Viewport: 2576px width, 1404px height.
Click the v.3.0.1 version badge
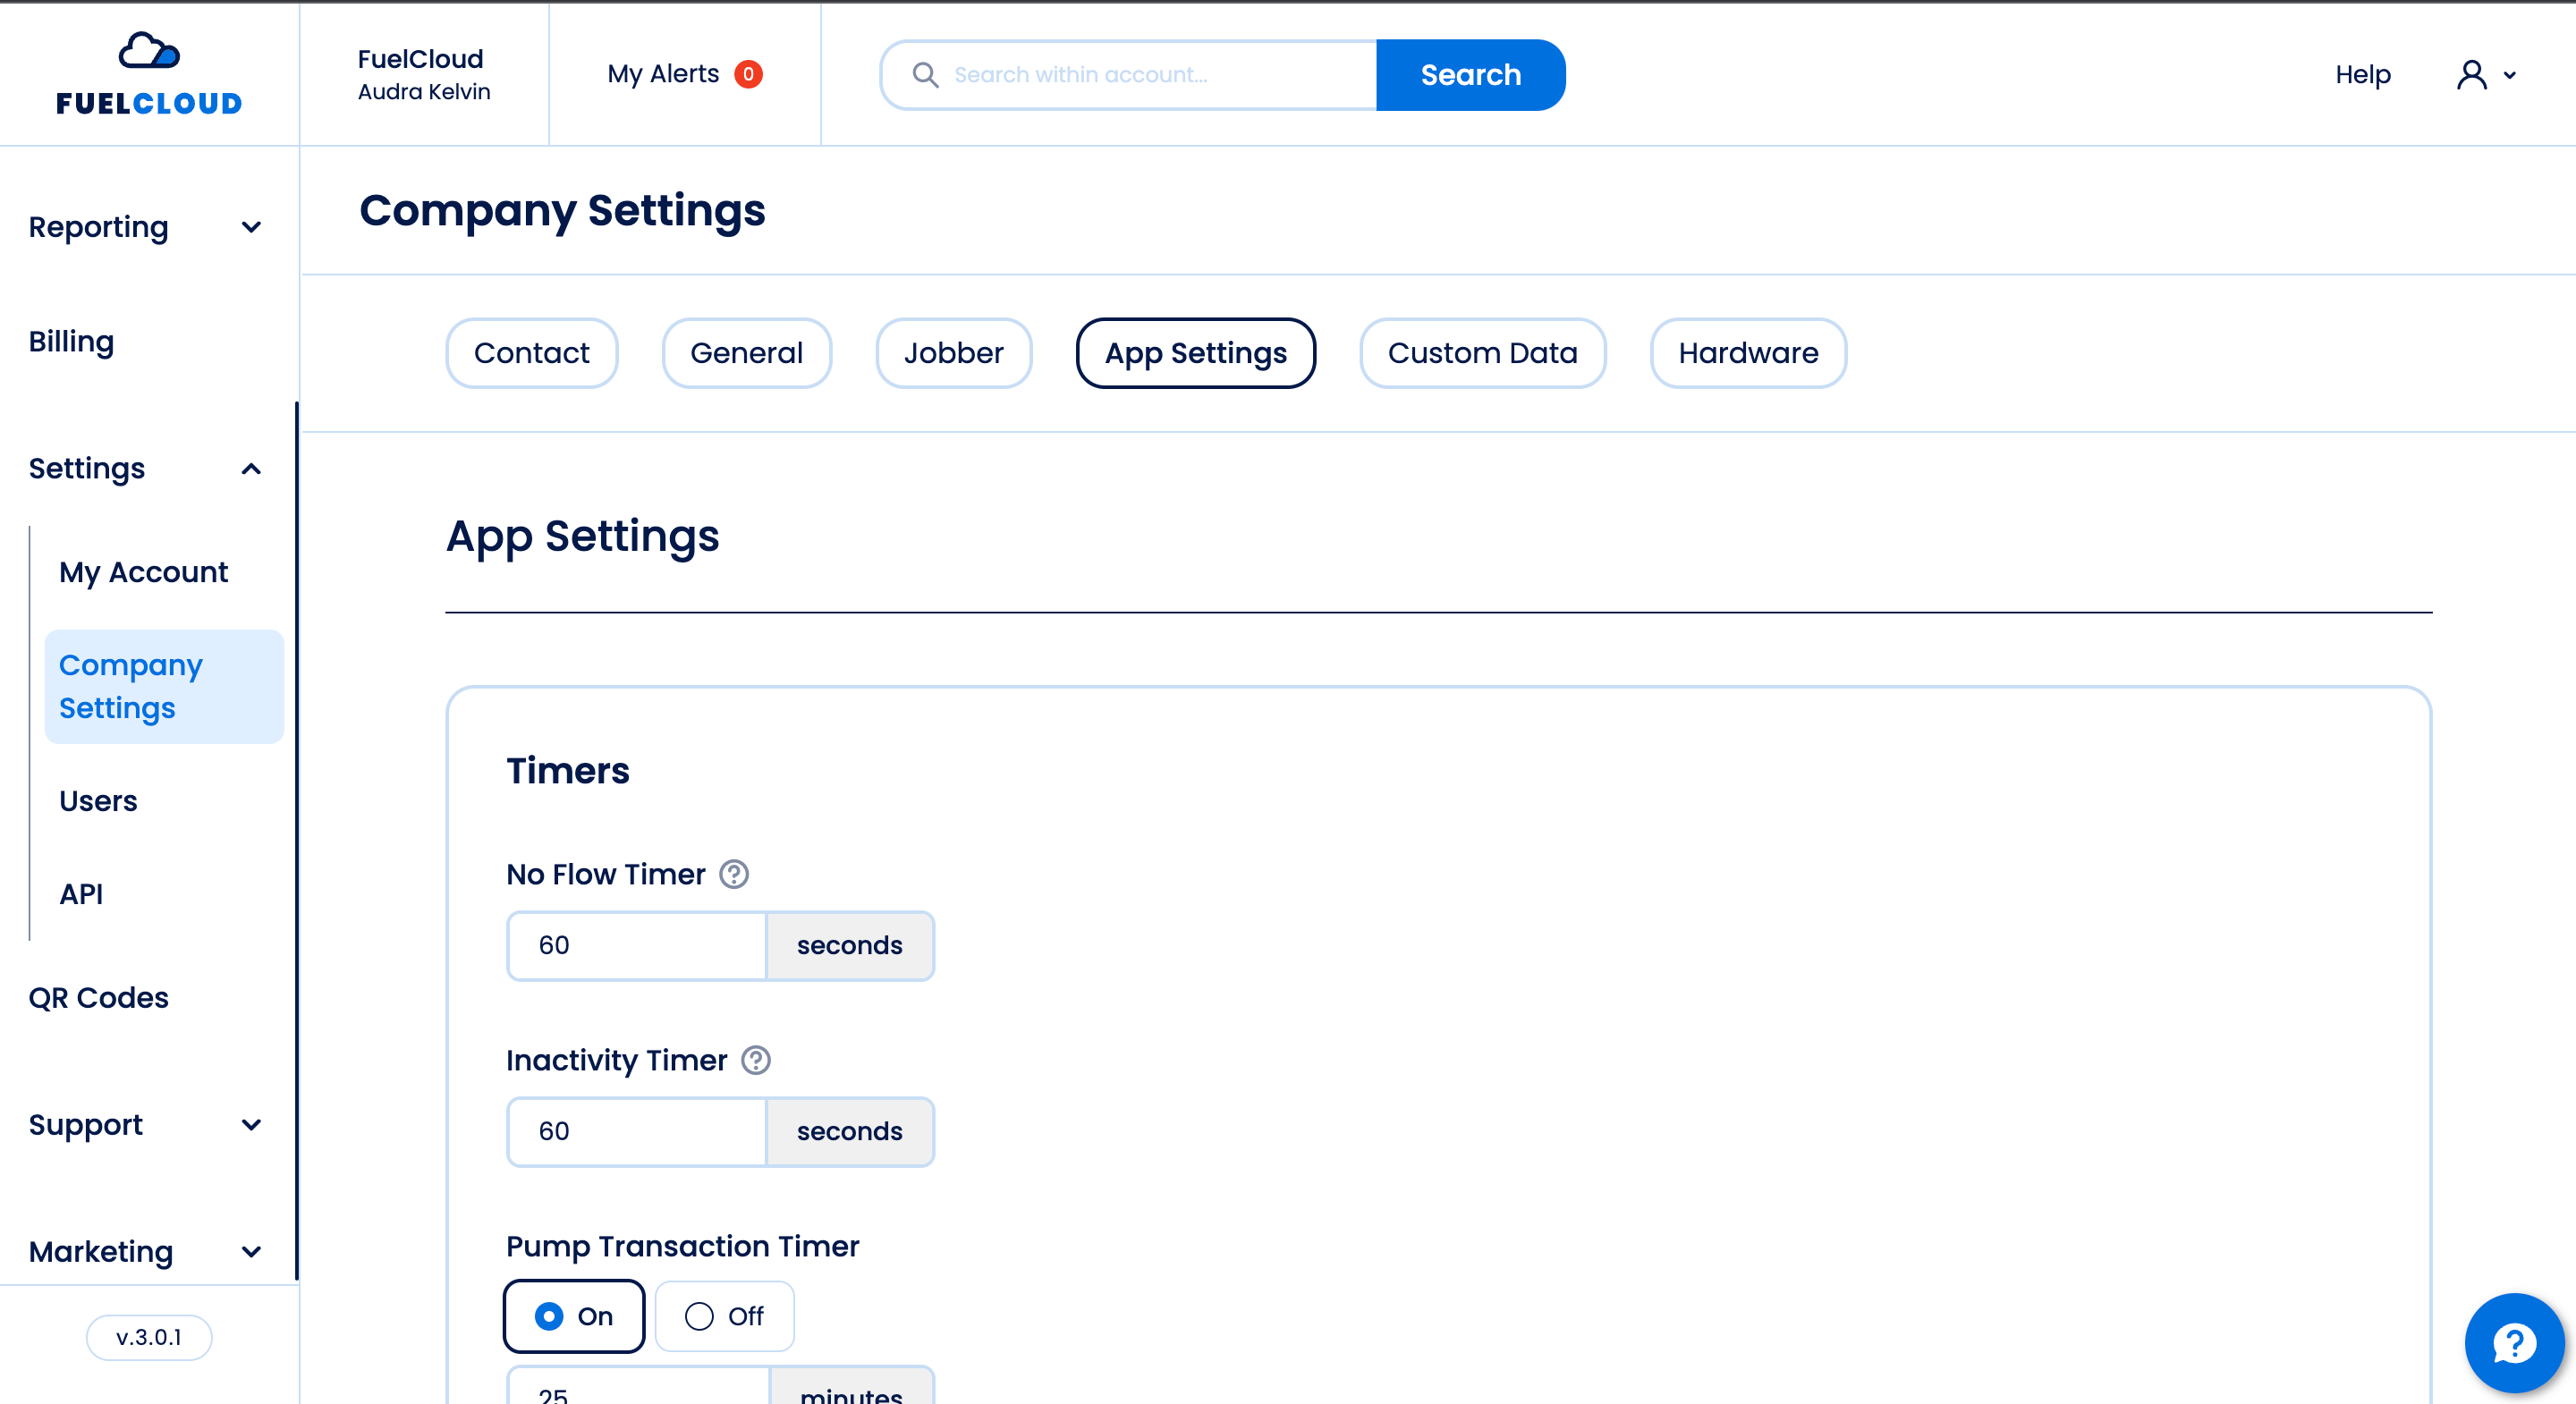149,1337
